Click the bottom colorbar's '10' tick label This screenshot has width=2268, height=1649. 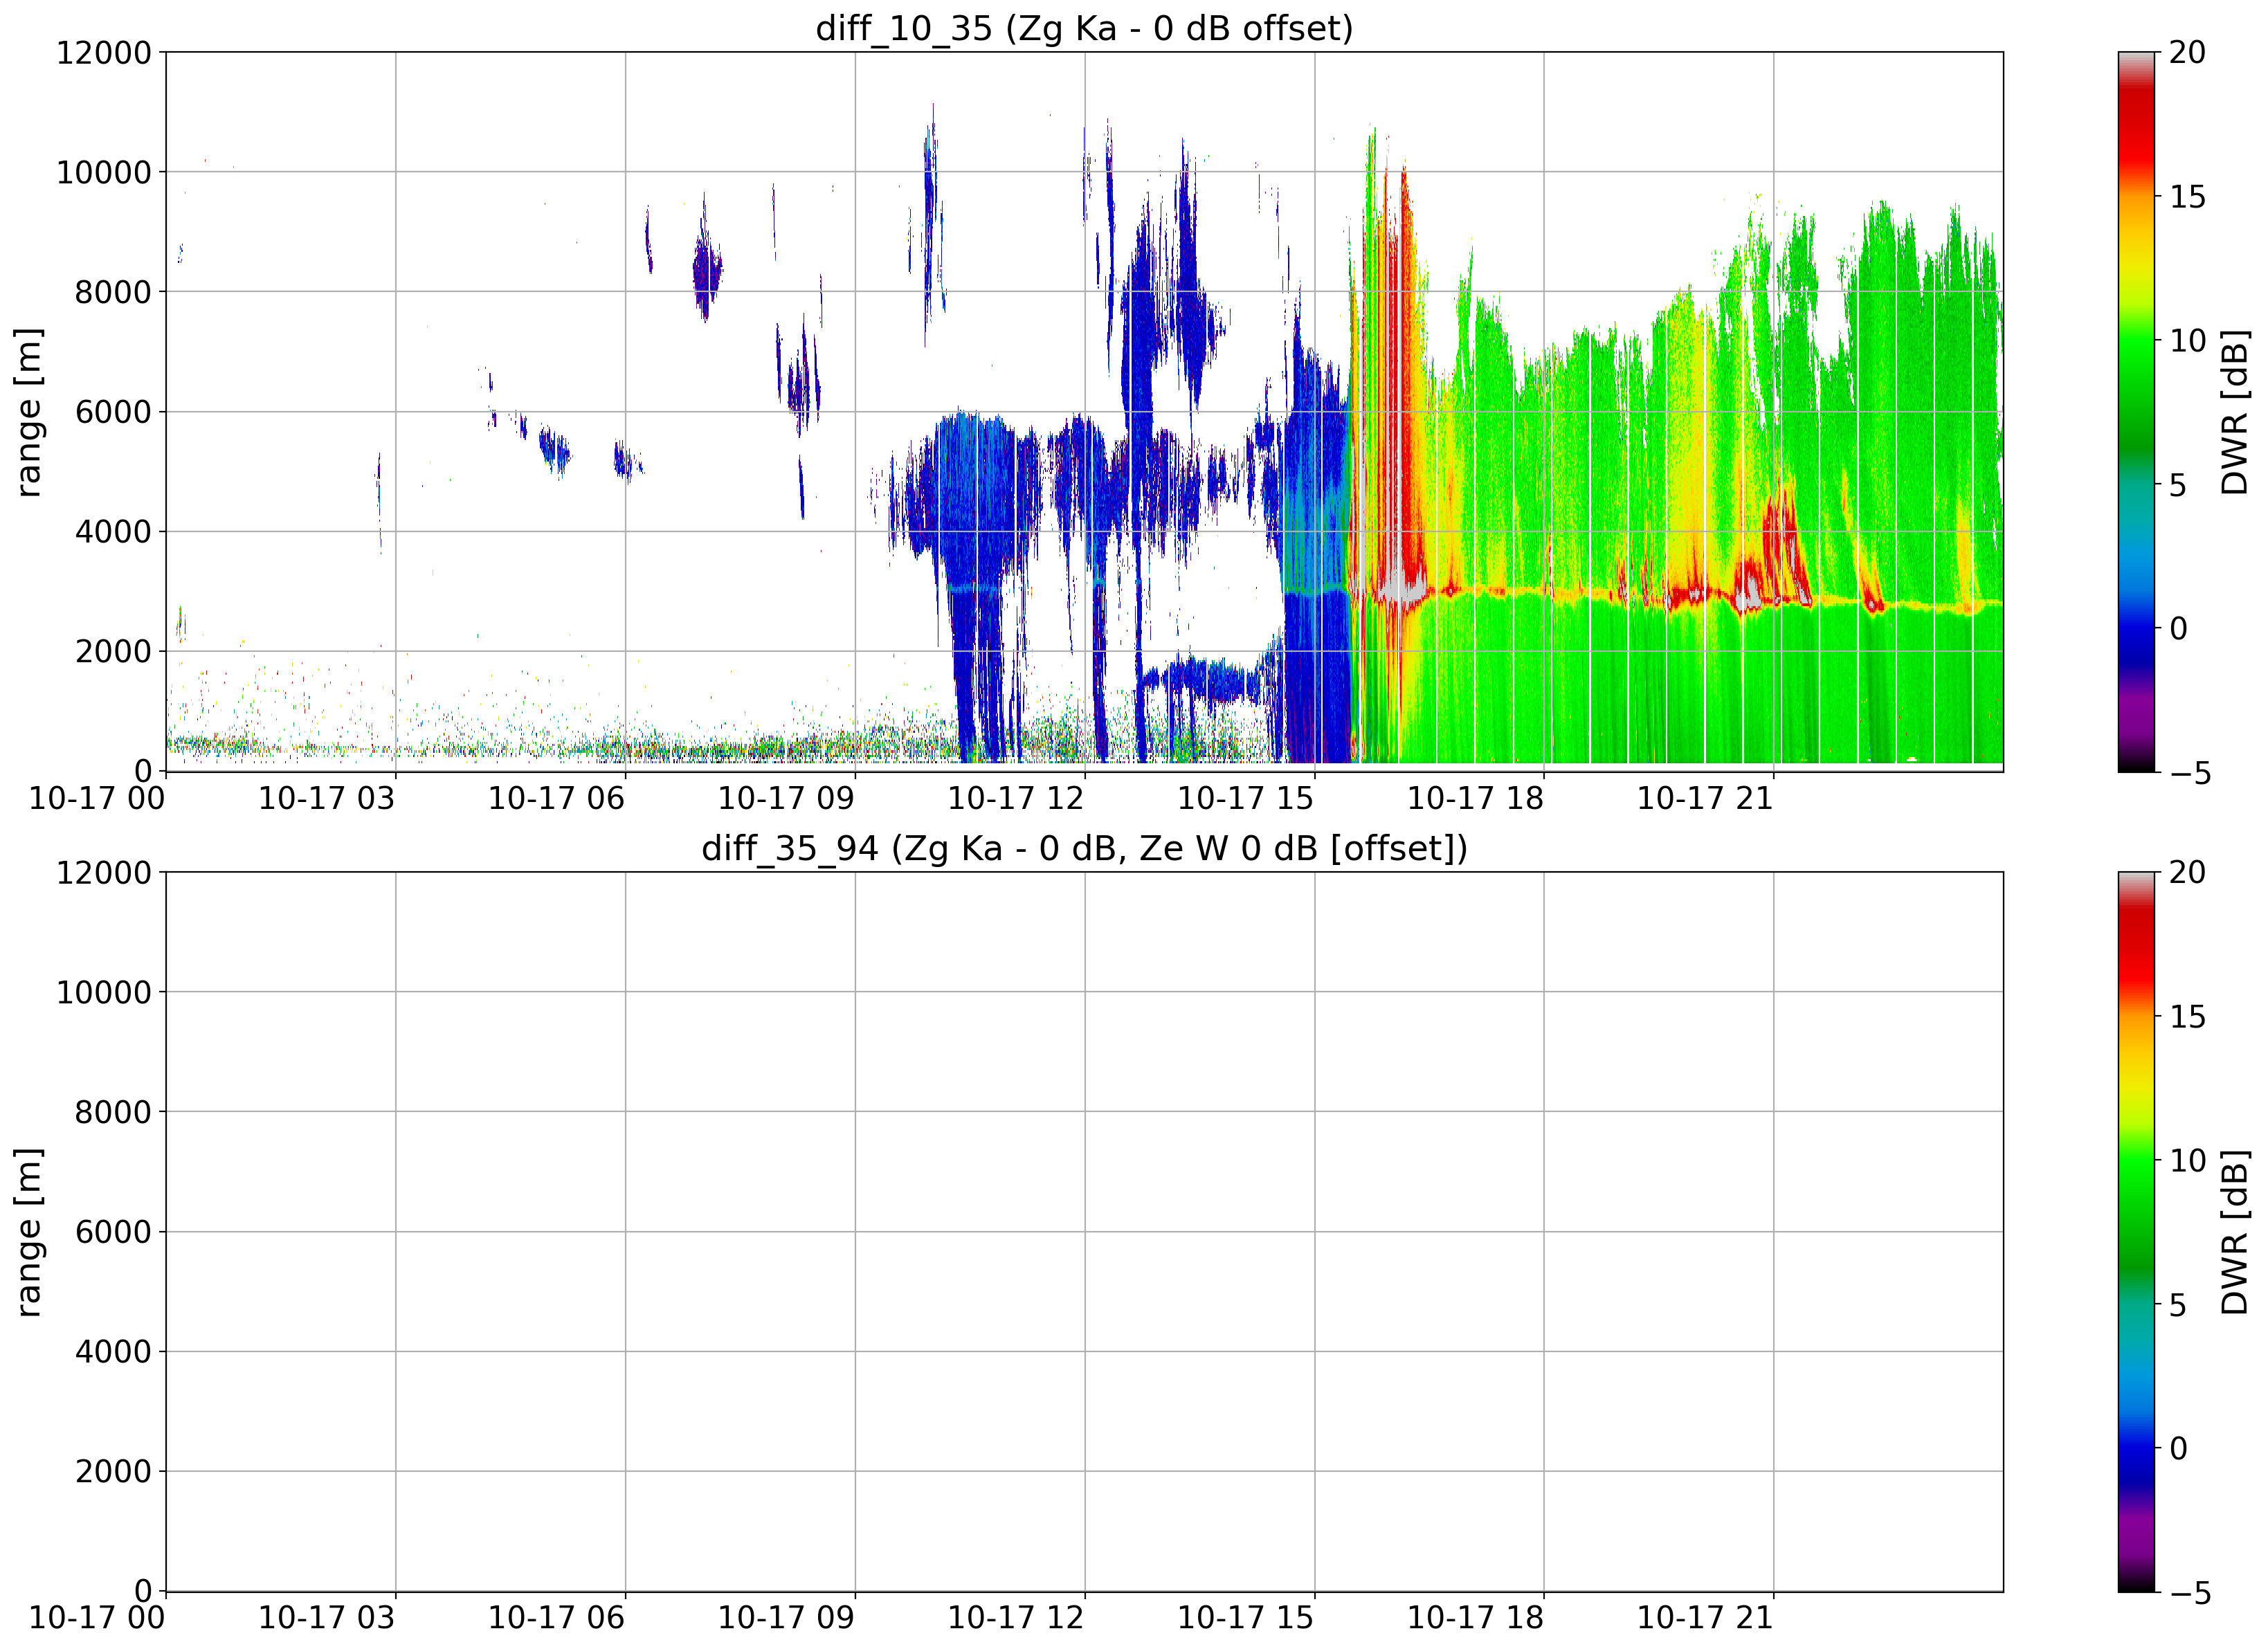click(x=2187, y=1161)
